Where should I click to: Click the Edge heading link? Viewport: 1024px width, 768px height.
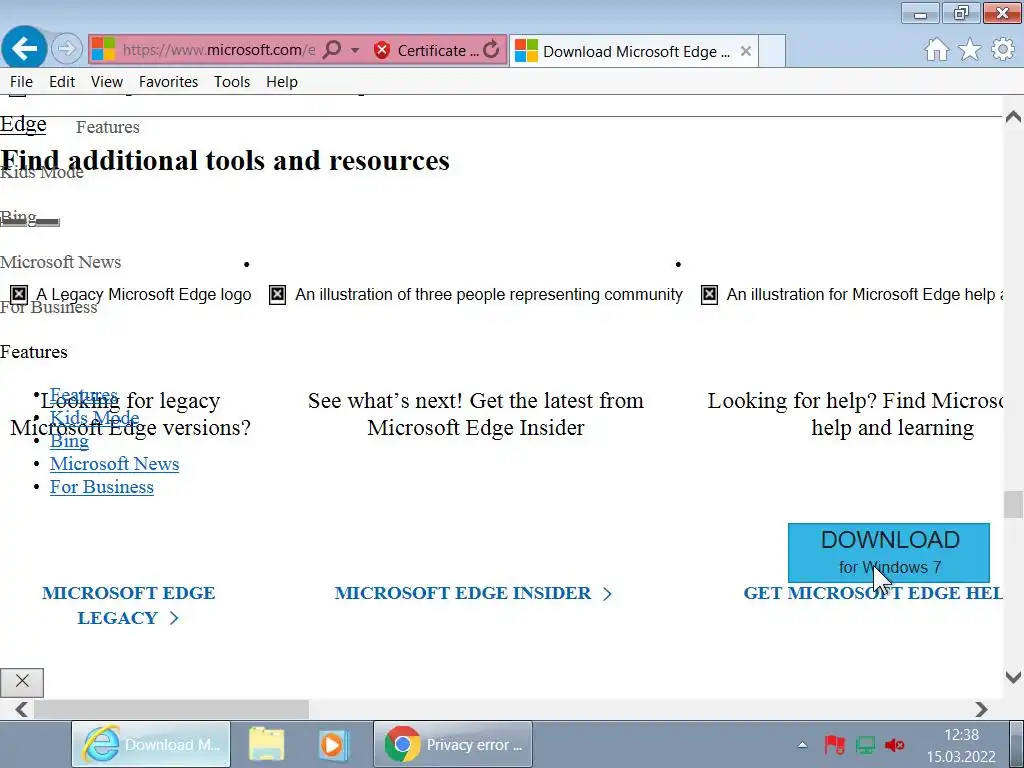(23, 124)
